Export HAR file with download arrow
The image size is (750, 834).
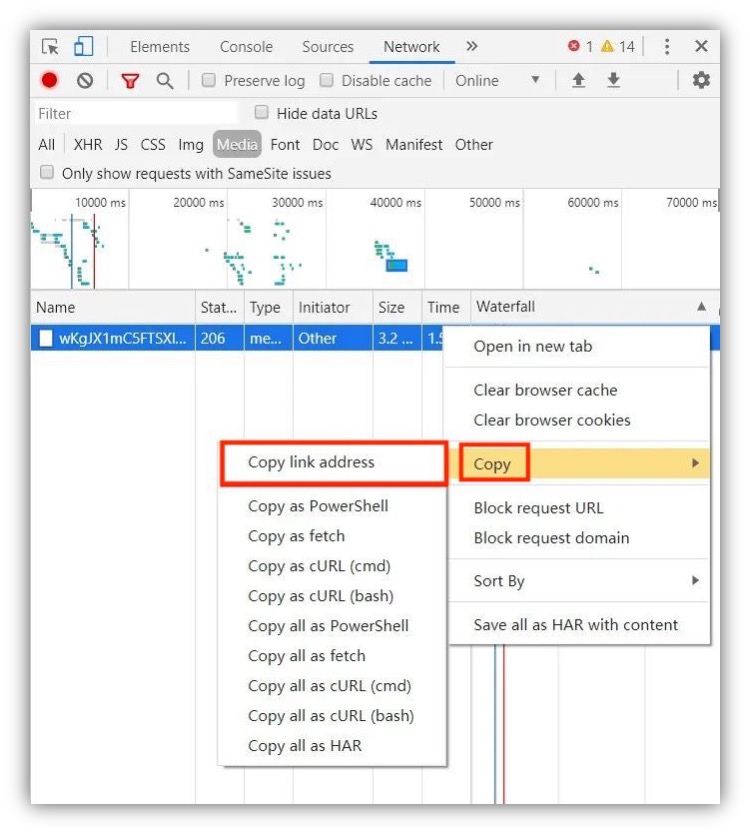point(613,80)
